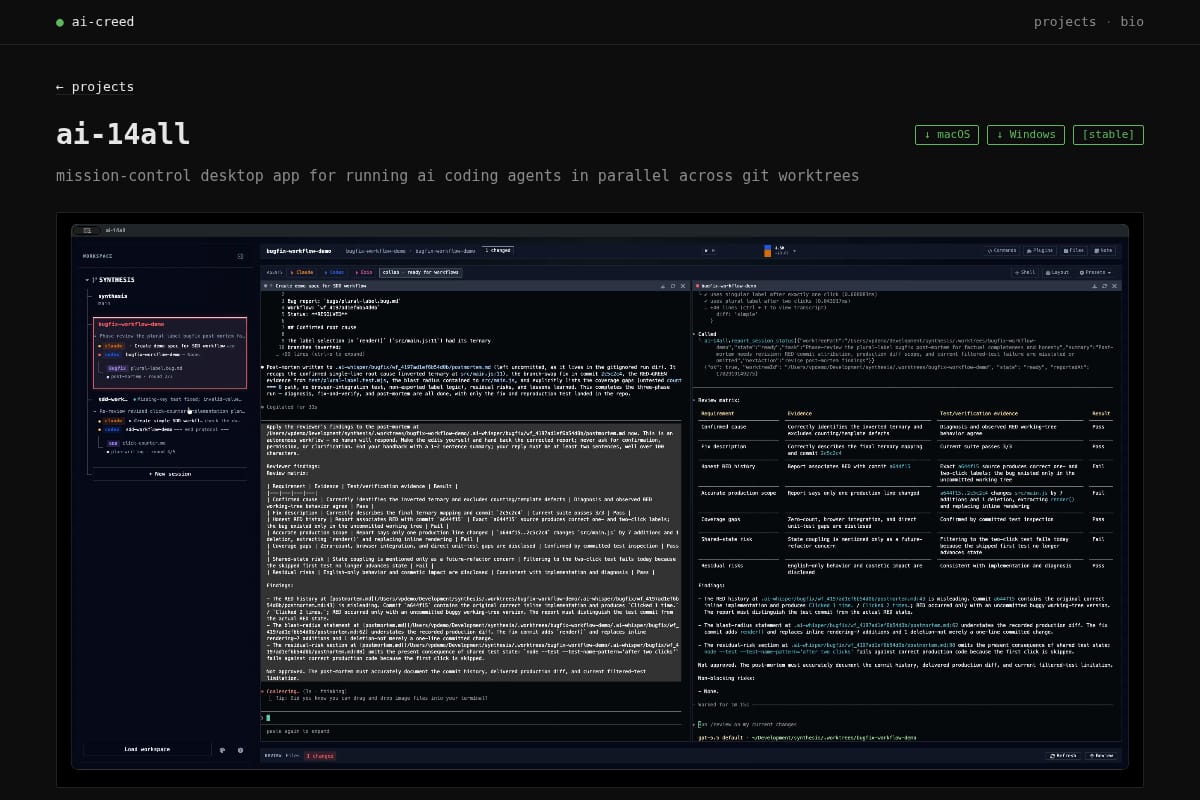
Task: Maximize the right bugfix-workflow-demo pane
Action: 1104,286
